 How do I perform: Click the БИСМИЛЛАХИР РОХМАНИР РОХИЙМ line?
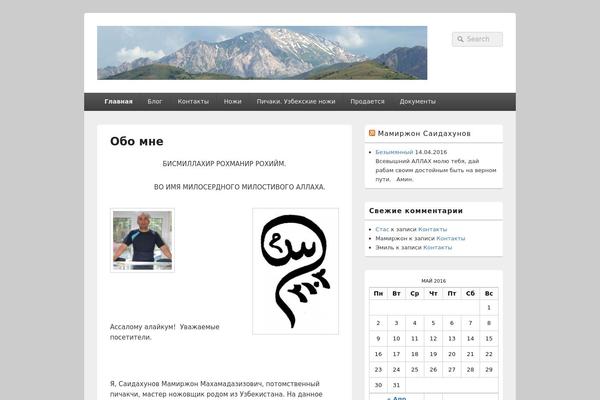tap(224, 163)
